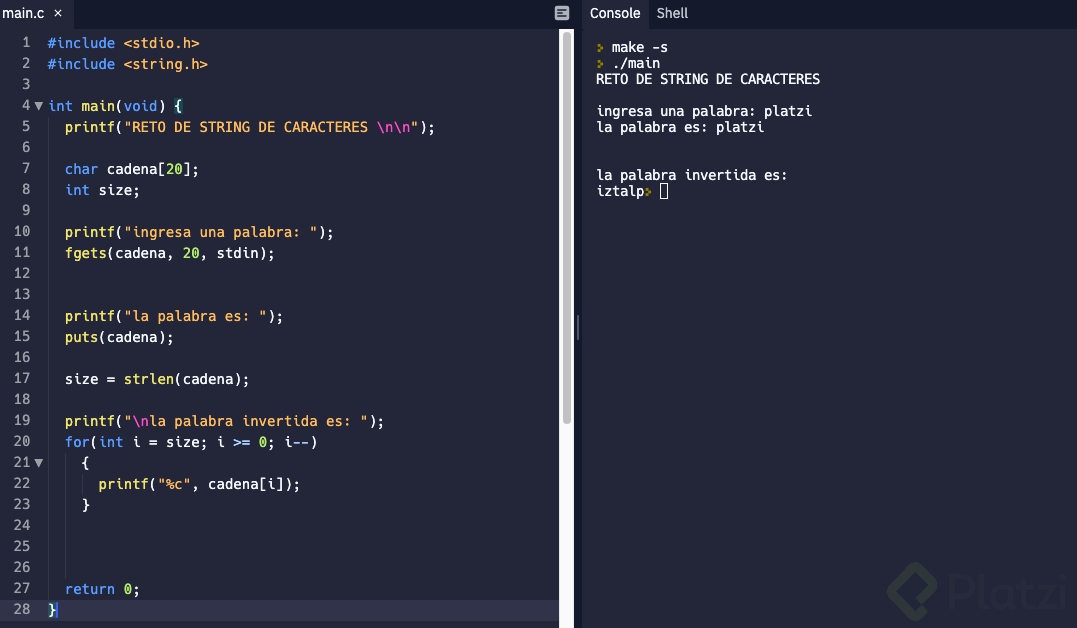Image resolution: width=1077 pixels, height=628 pixels.
Task: Close the main.c editor tab
Action: [x=58, y=13]
